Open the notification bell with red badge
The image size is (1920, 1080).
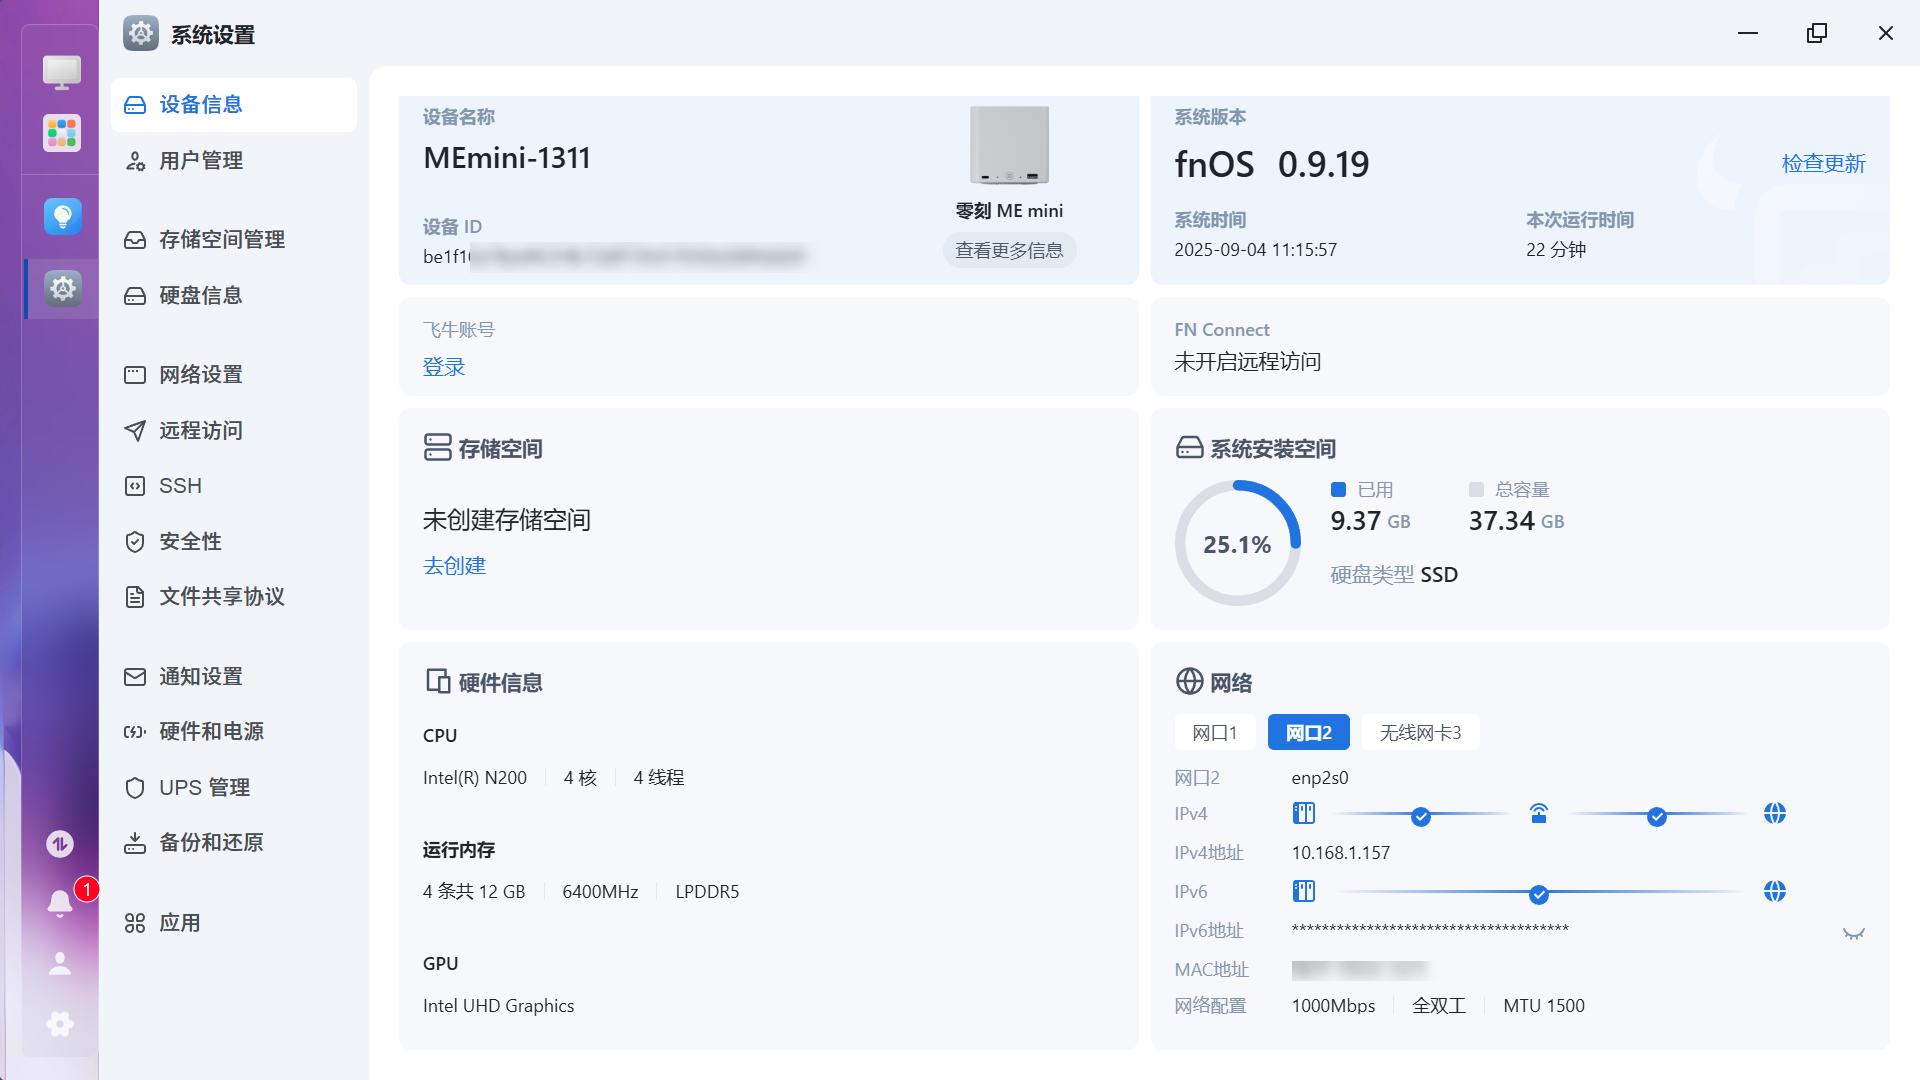[x=60, y=903]
